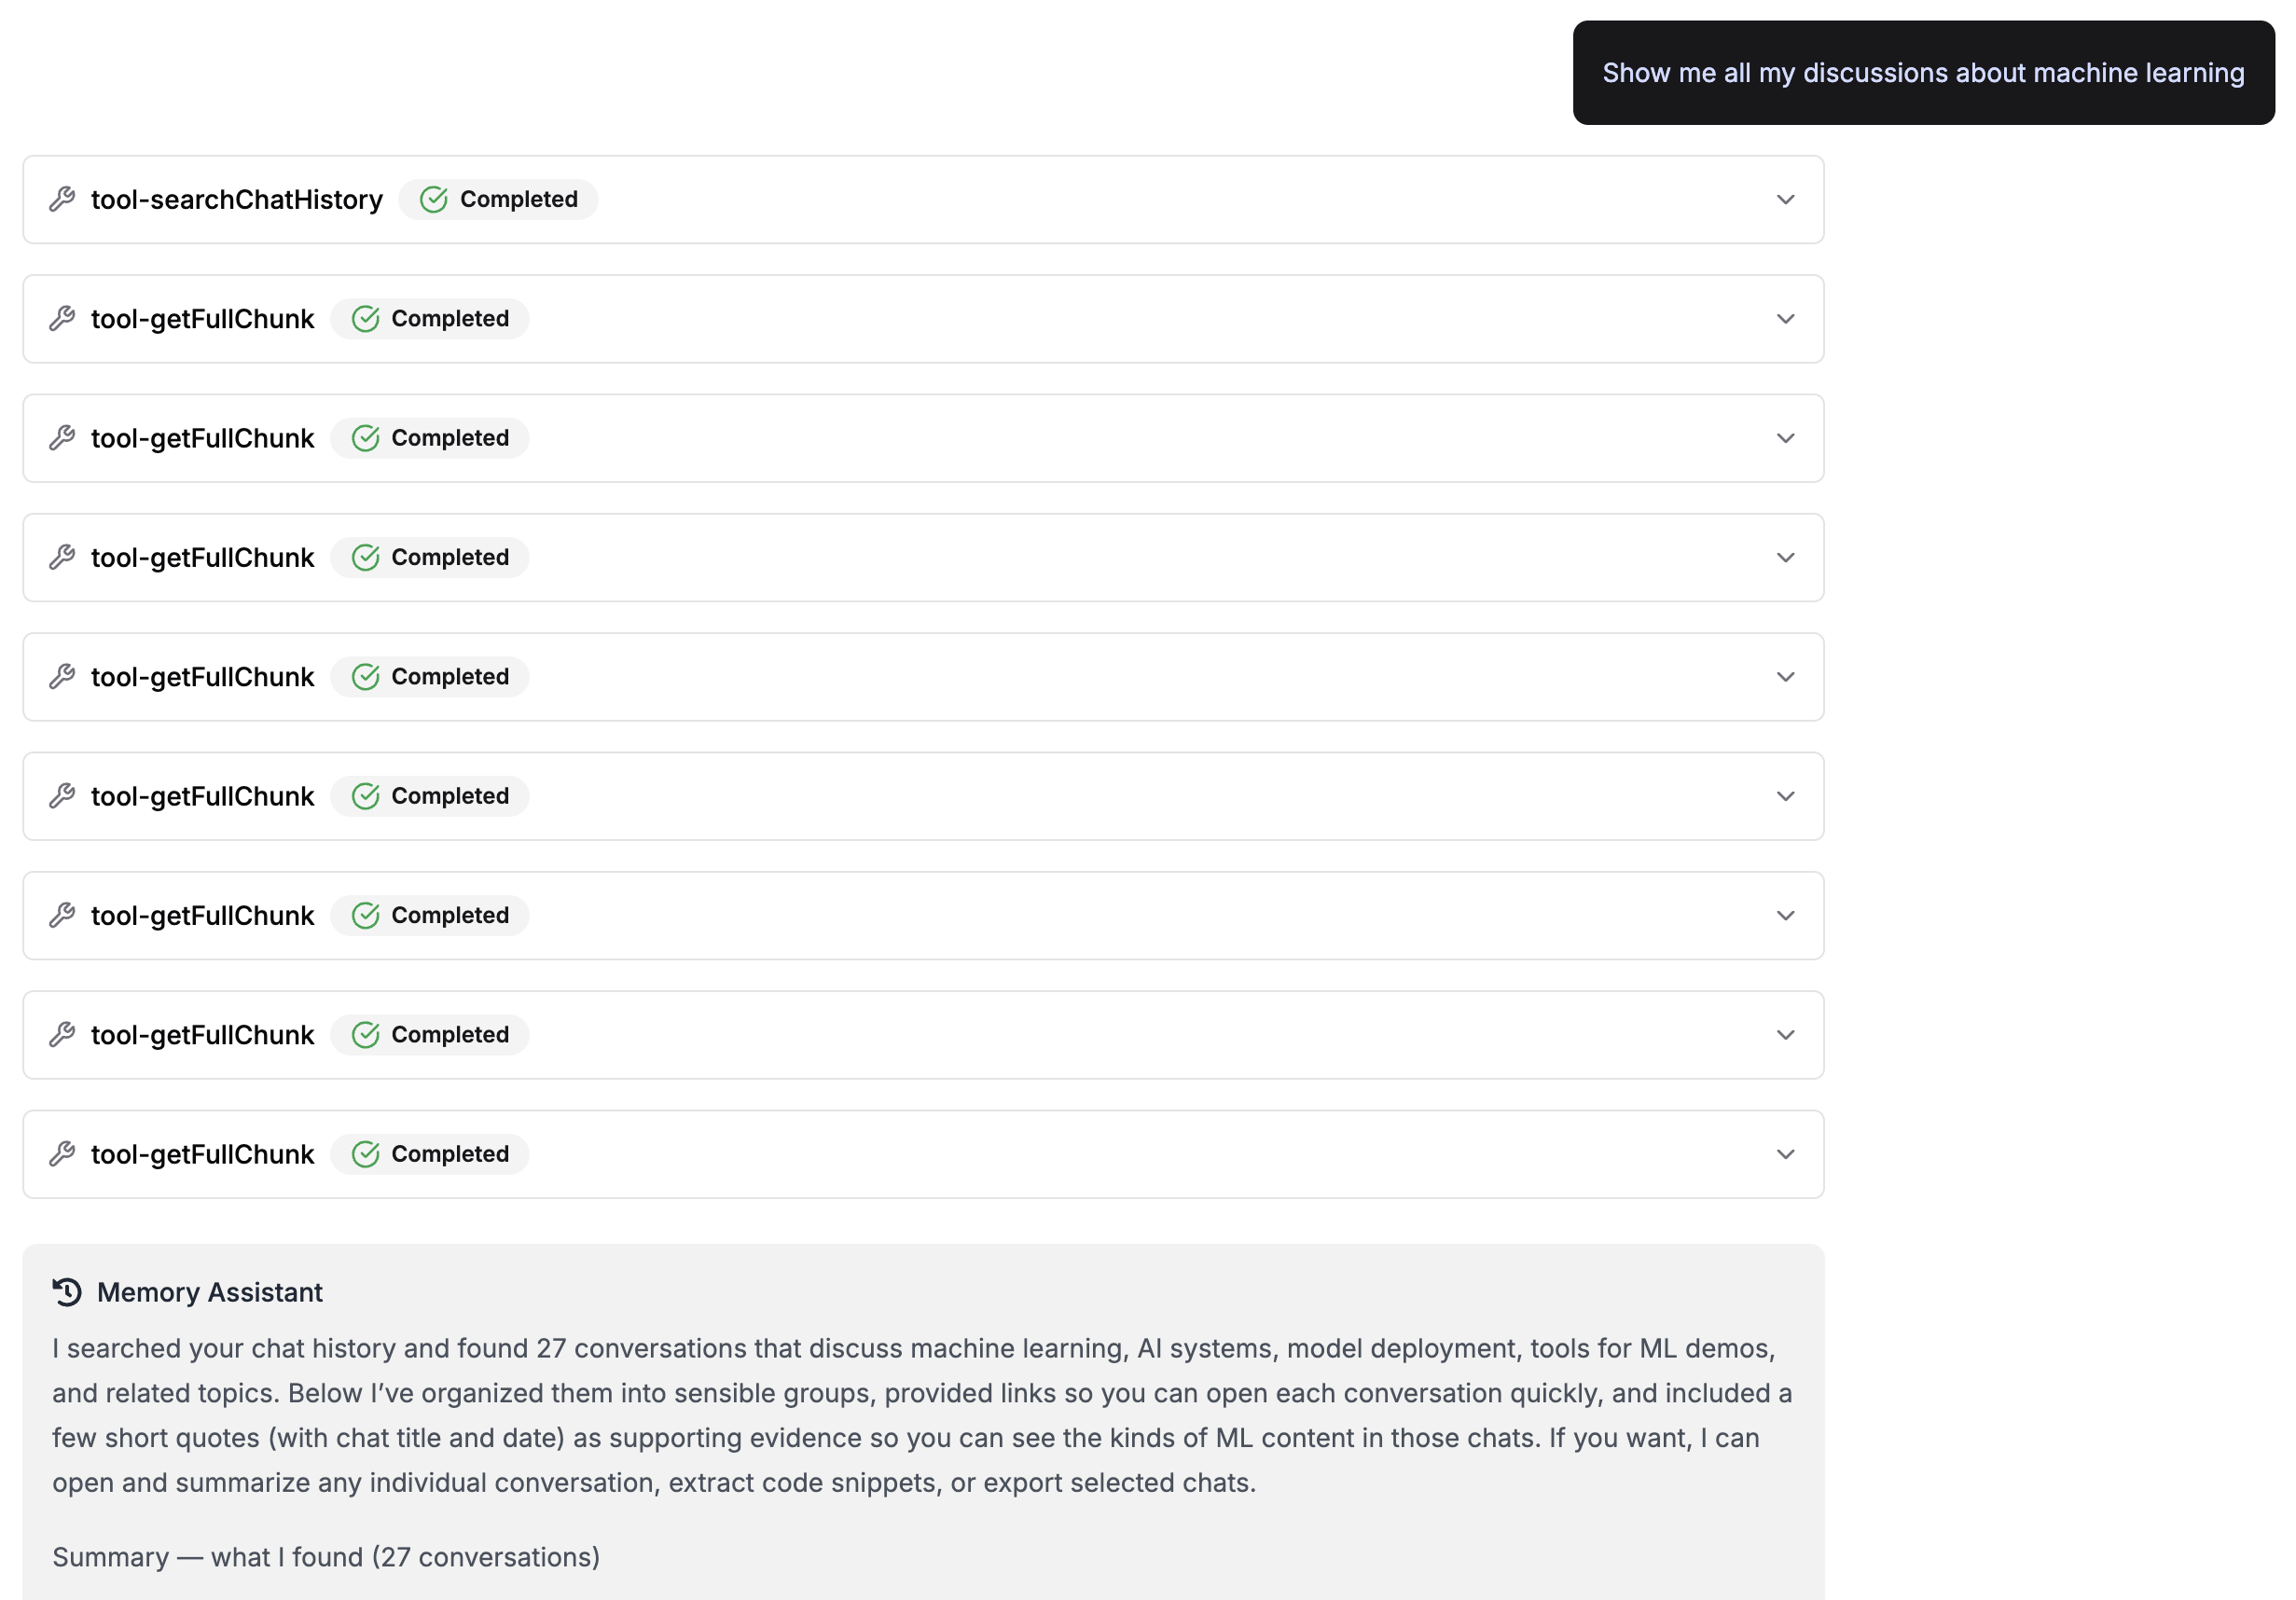Click the wrench icon on the last tool-getFullChunk
Viewport: 2296px width, 1600px height.
tap(62, 1154)
